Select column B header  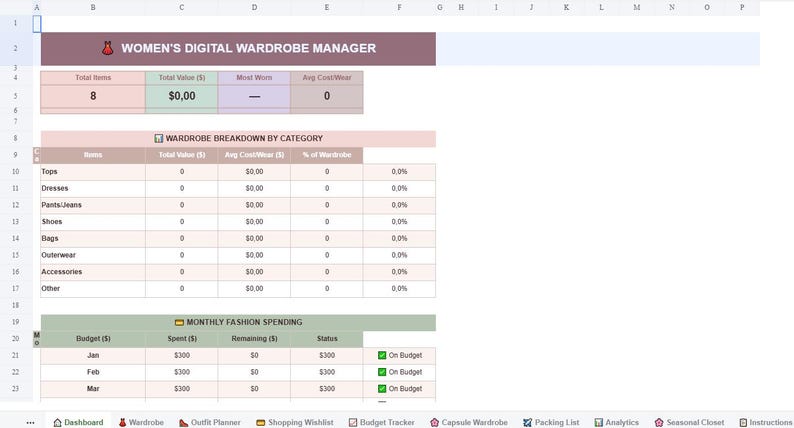pos(93,7)
